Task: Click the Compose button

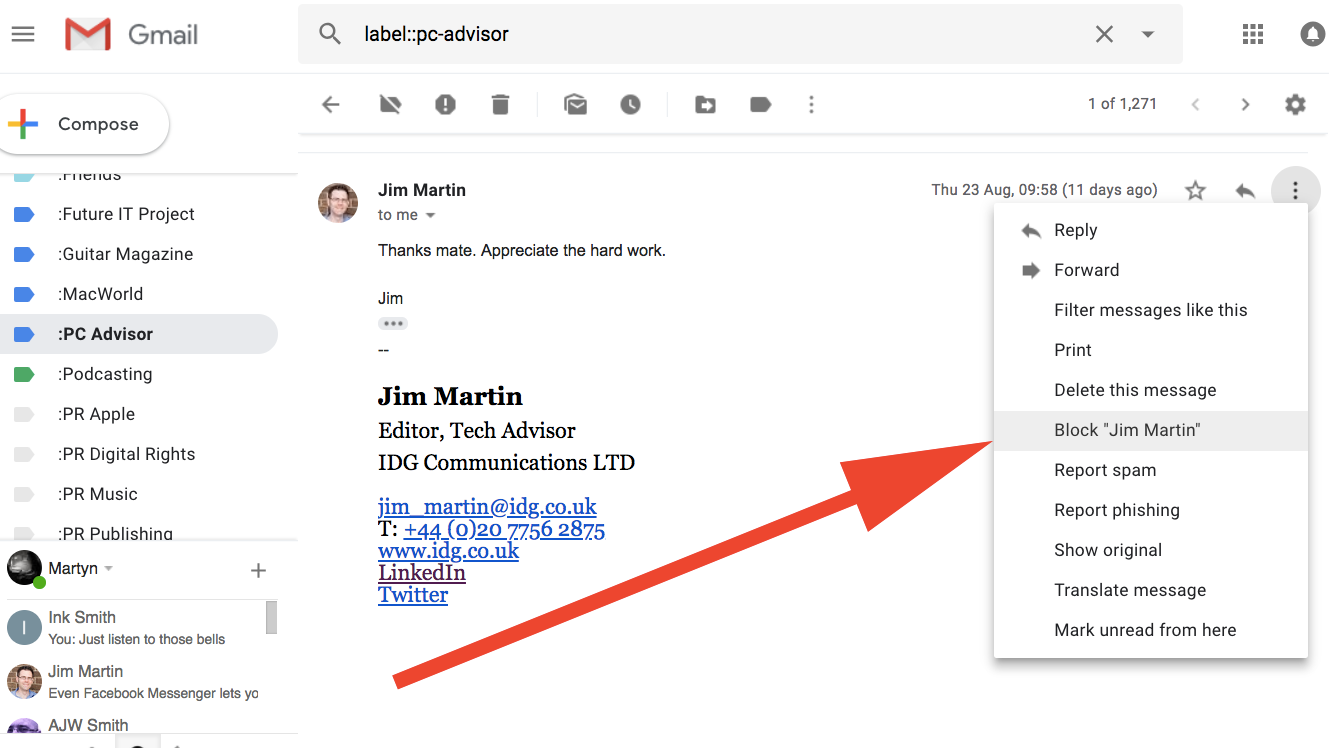Action: tap(84, 123)
